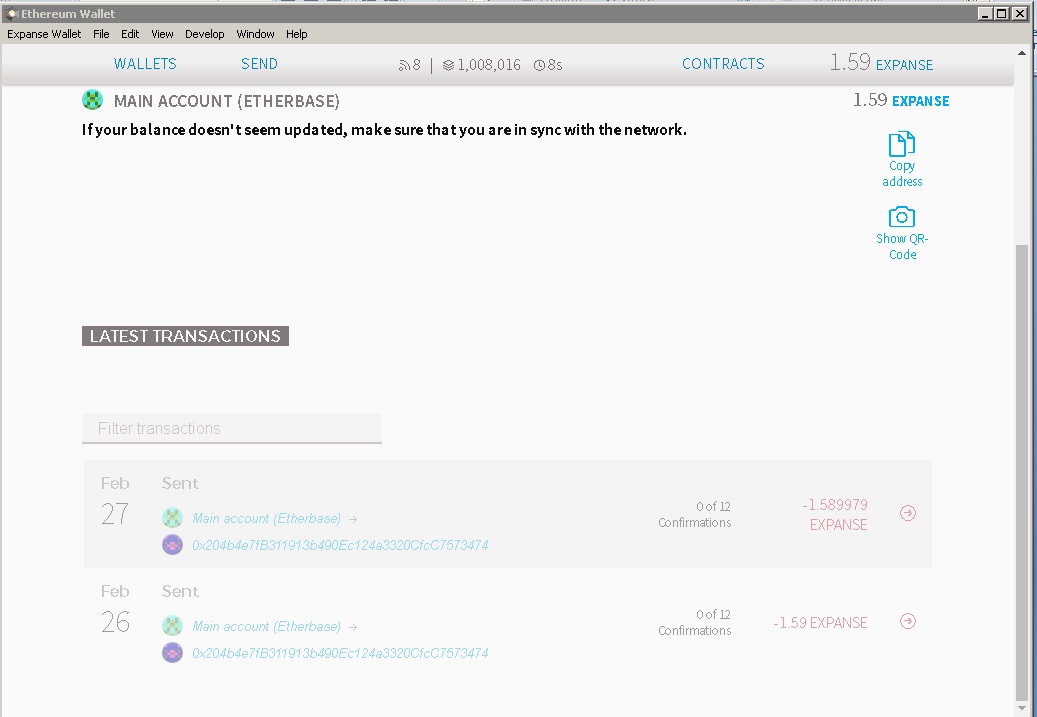Image resolution: width=1037 pixels, height=717 pixels.
Task: Click the Show QR-Code camera icon
Action: (x=902, y=217)
